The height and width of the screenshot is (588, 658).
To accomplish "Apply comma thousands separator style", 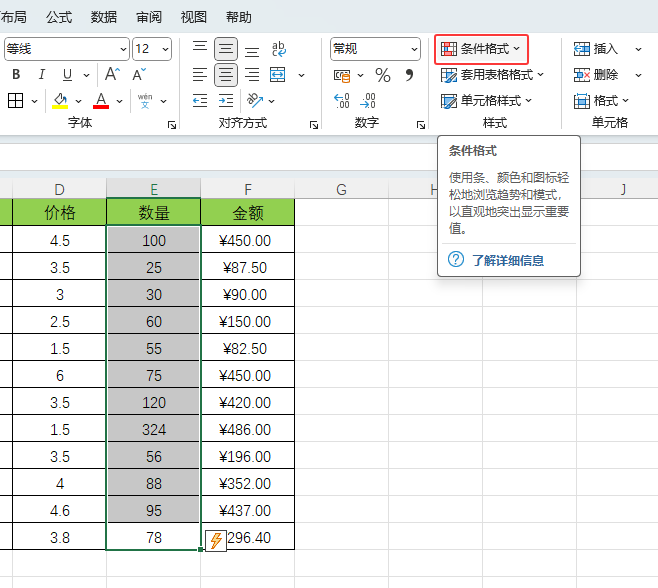I will 409,76.
